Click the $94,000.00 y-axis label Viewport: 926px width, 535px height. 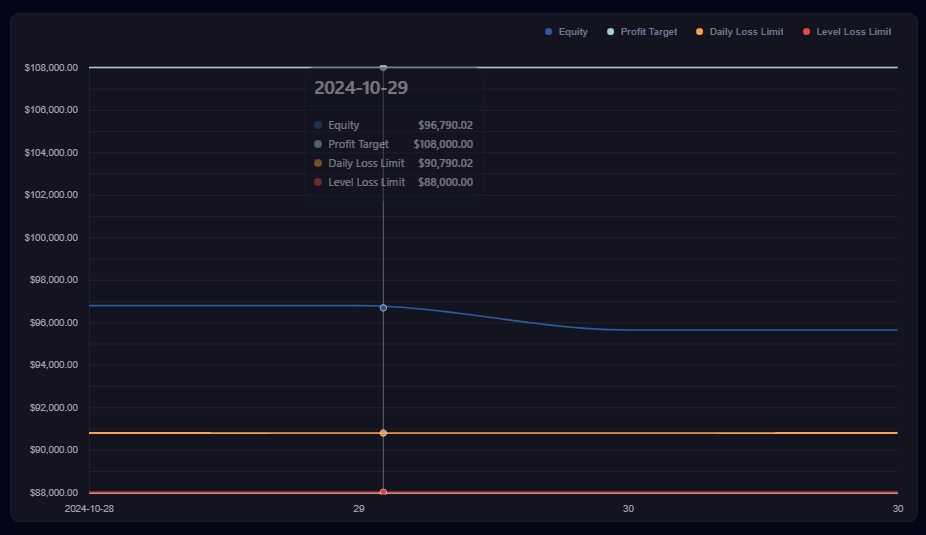coord(51,365)
